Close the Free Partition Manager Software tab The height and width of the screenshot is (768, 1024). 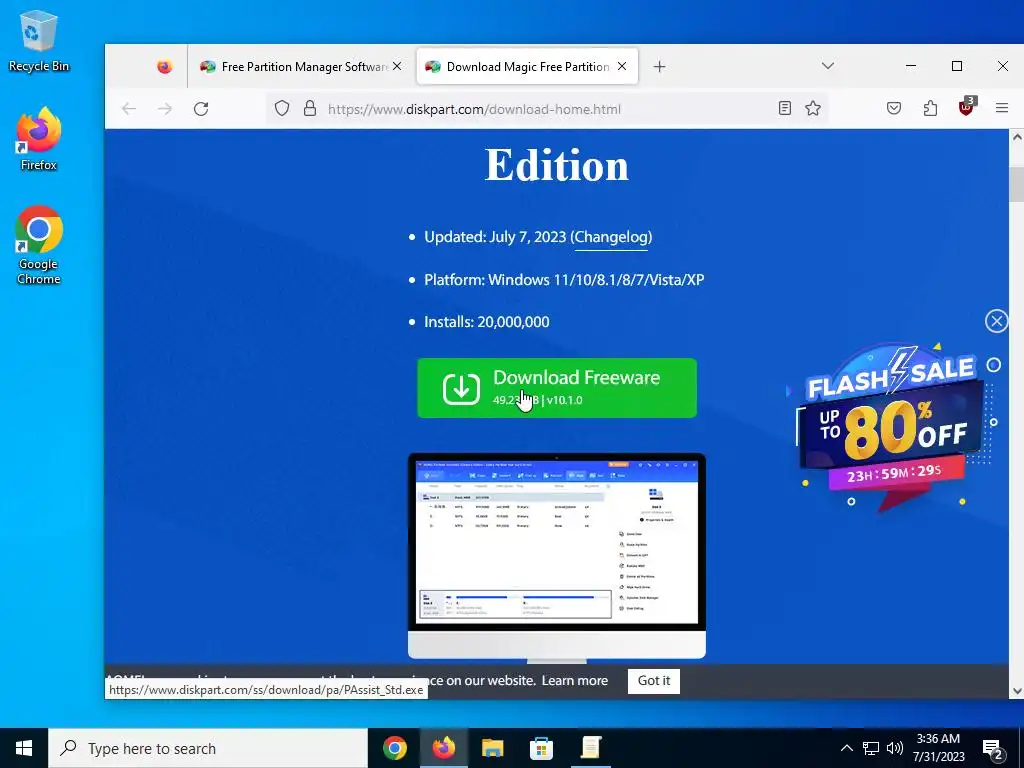(x=397, y=67)
